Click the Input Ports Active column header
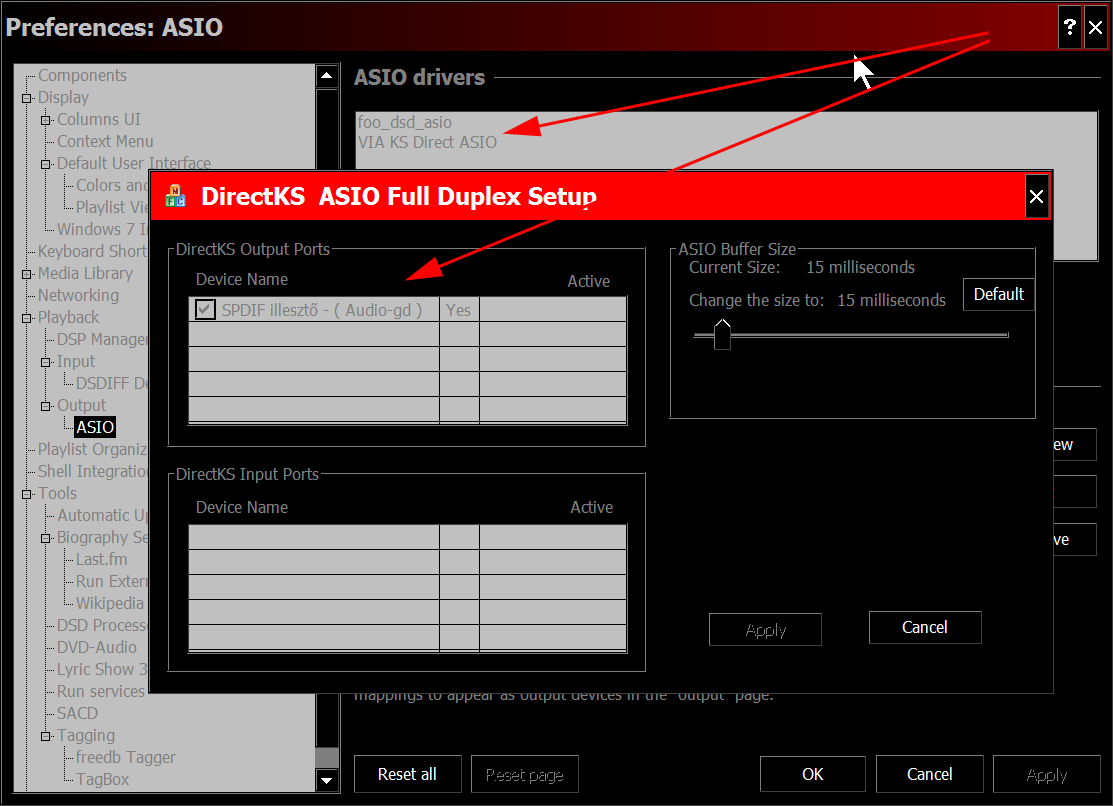 pyautogui.click(x=591, y=507)
